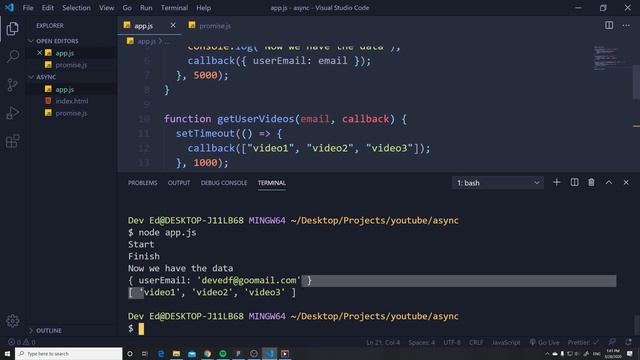Open editor More Actions ellipsis menu
Viewport: 640px width, 360px height.
(x=626, y=25)
